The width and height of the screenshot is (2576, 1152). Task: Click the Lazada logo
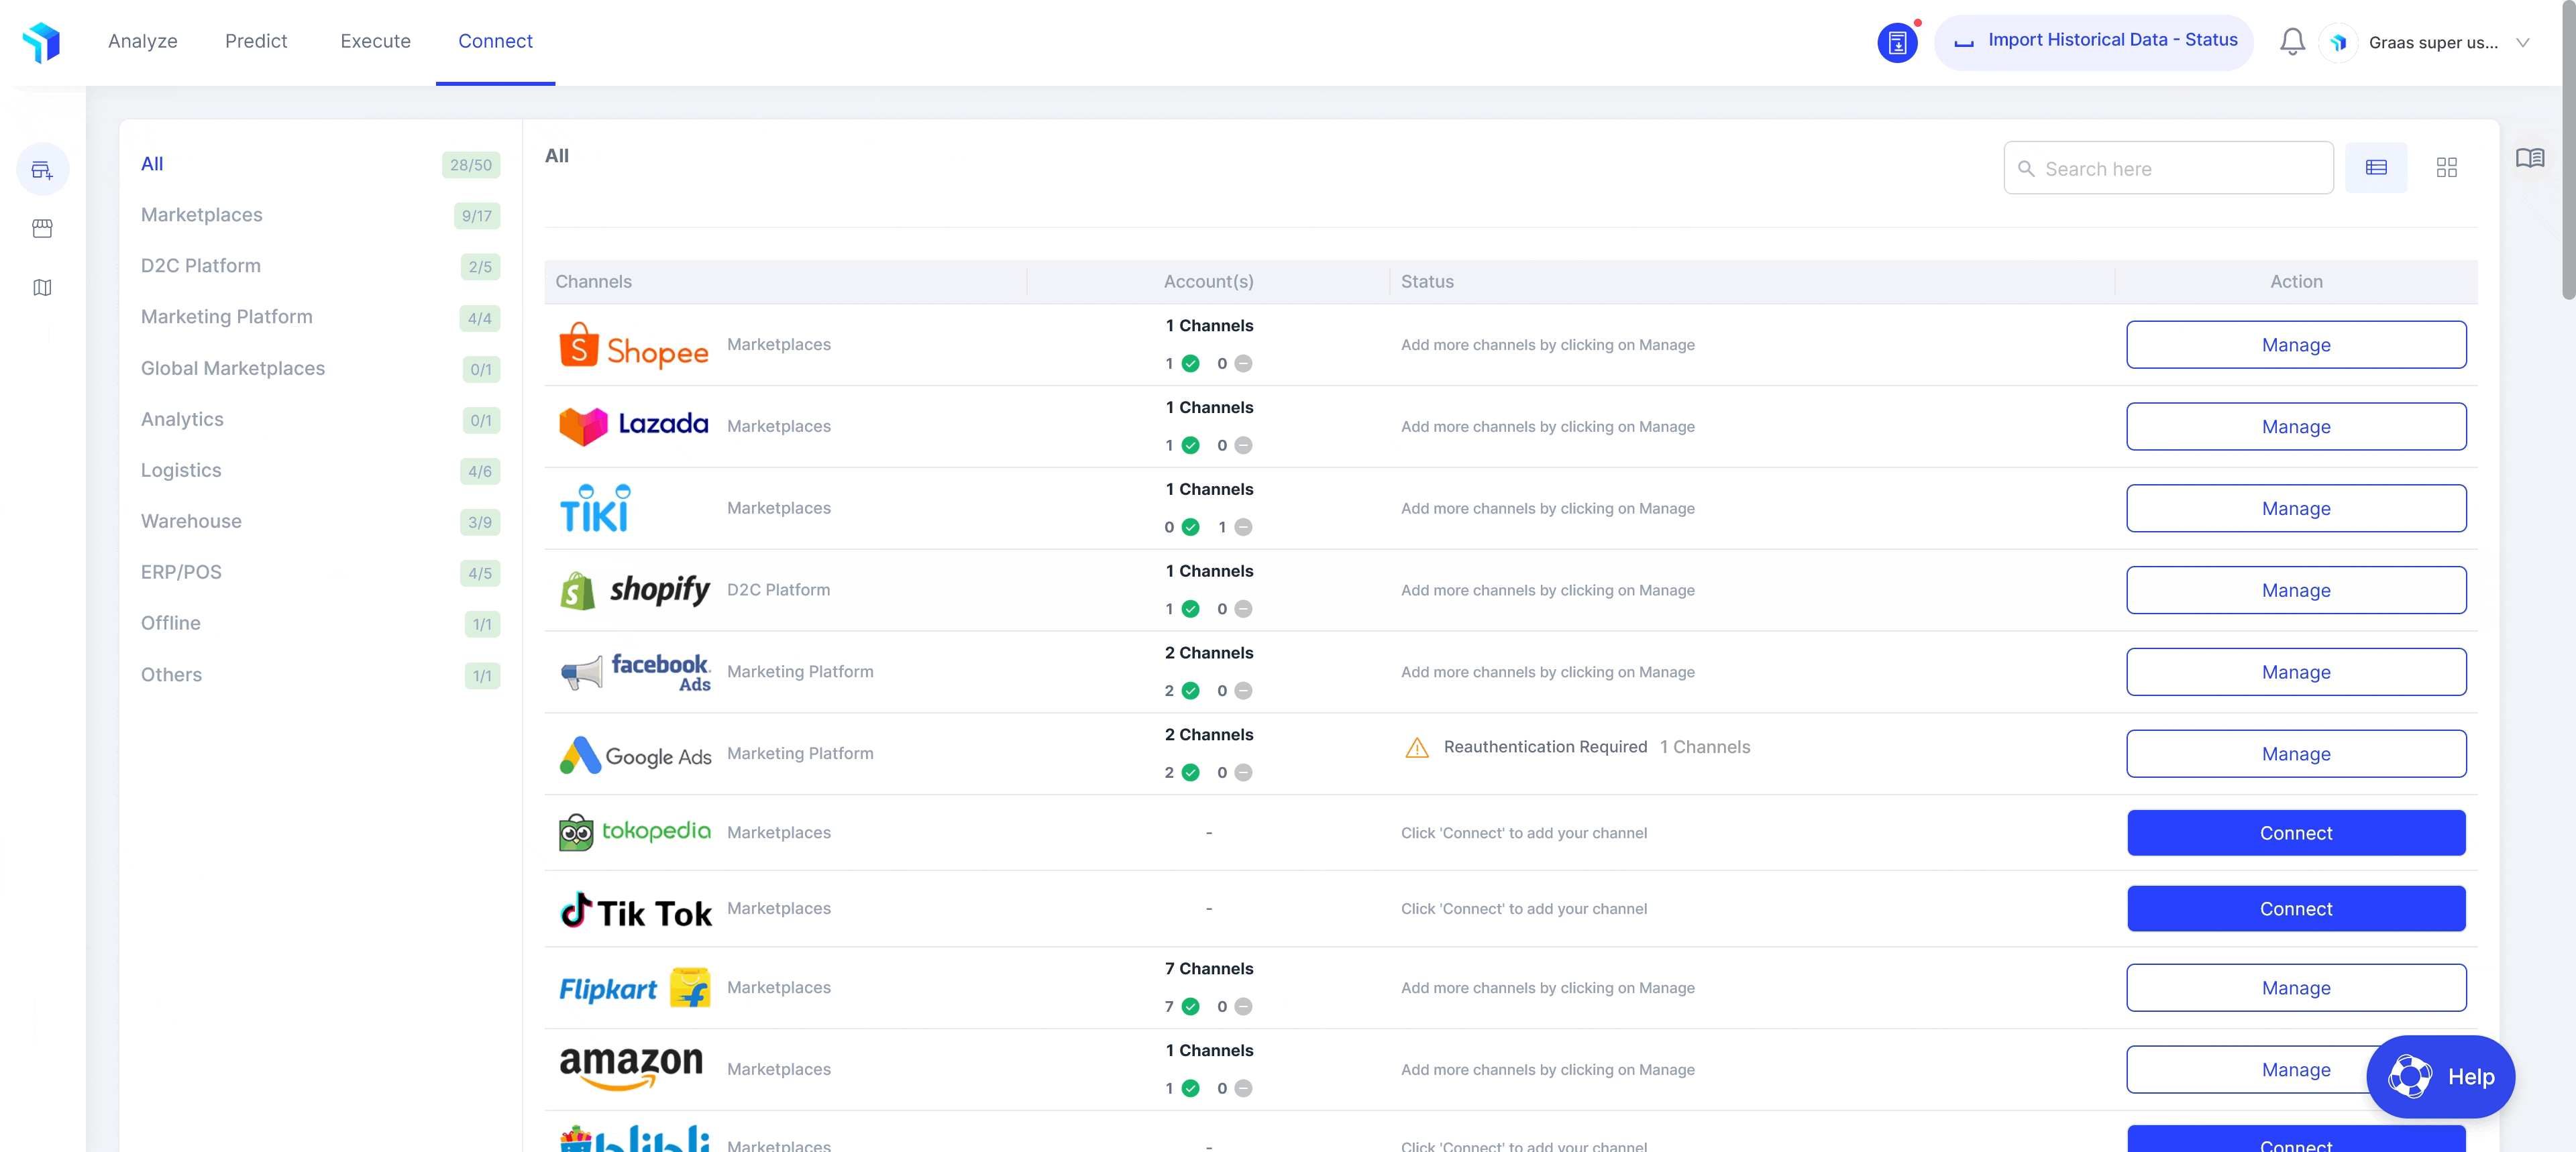633,426
